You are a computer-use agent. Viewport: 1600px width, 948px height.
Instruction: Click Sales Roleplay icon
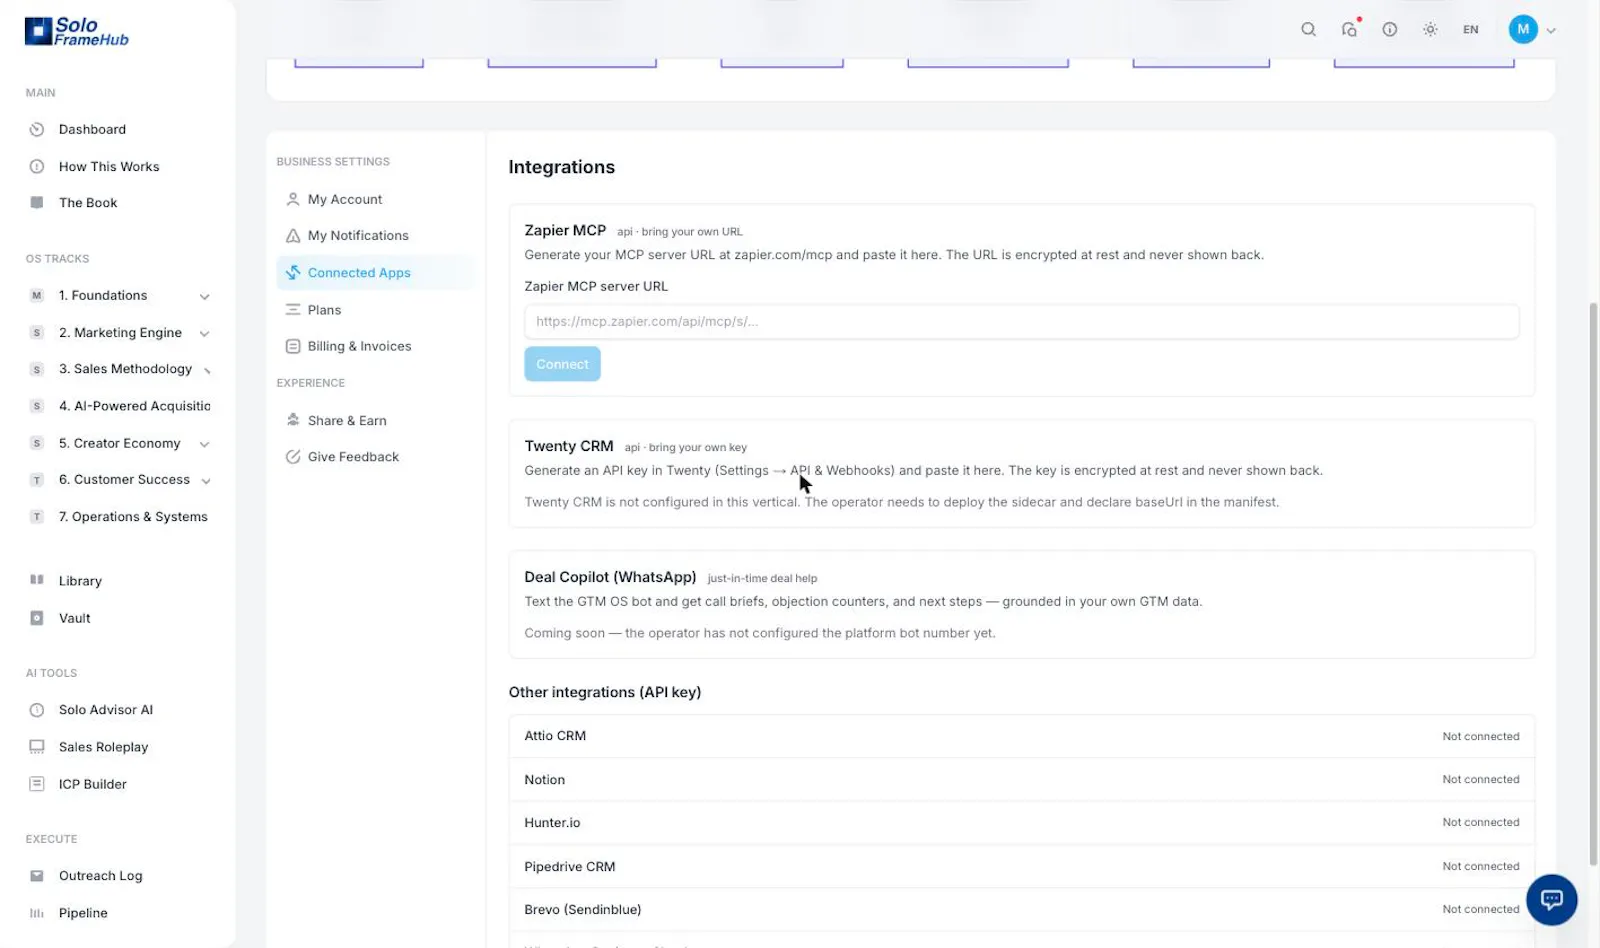[37, 747]
